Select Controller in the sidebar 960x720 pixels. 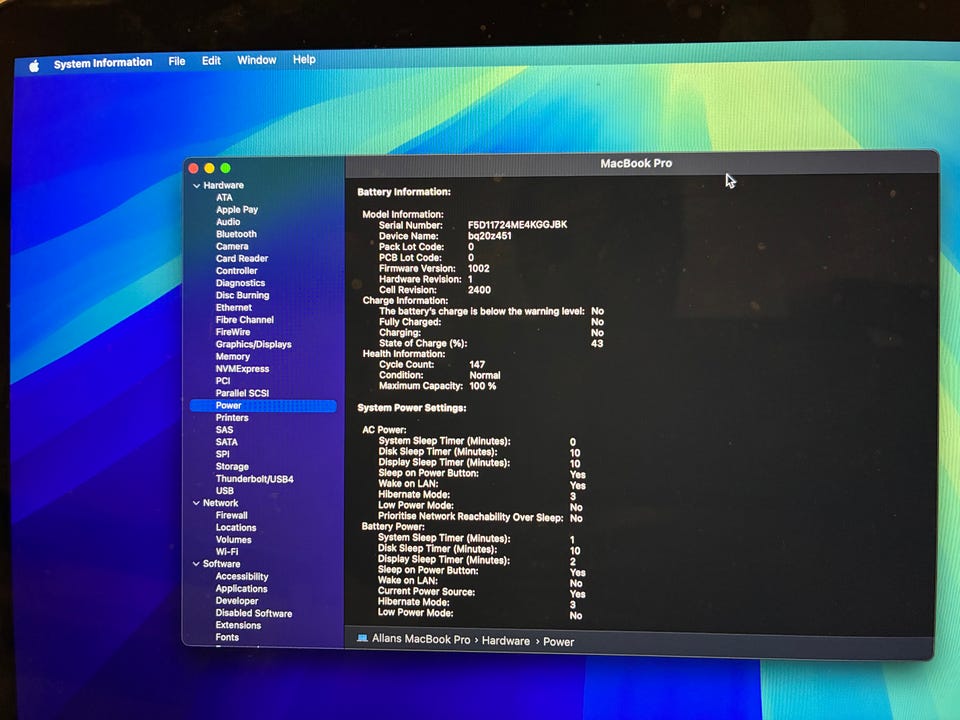[236, 271]
